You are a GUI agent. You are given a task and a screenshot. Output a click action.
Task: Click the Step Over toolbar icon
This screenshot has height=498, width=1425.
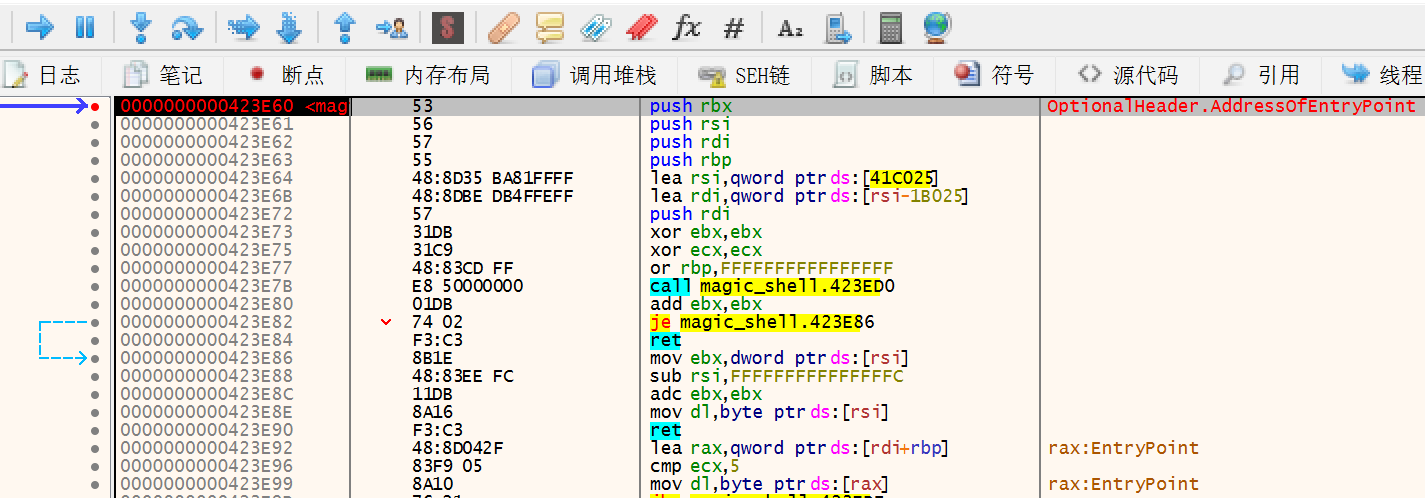tap(187, 27)
